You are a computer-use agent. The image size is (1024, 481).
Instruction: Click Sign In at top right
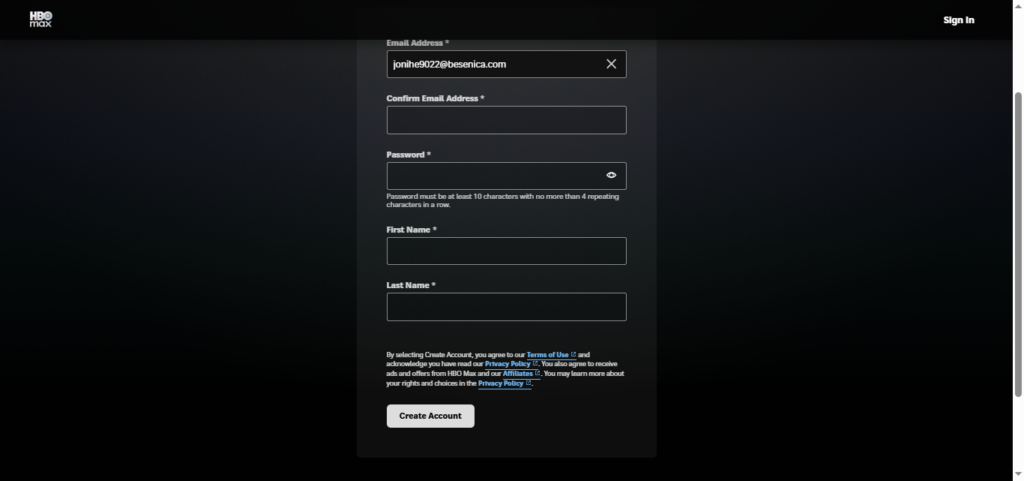coord(959,20)
